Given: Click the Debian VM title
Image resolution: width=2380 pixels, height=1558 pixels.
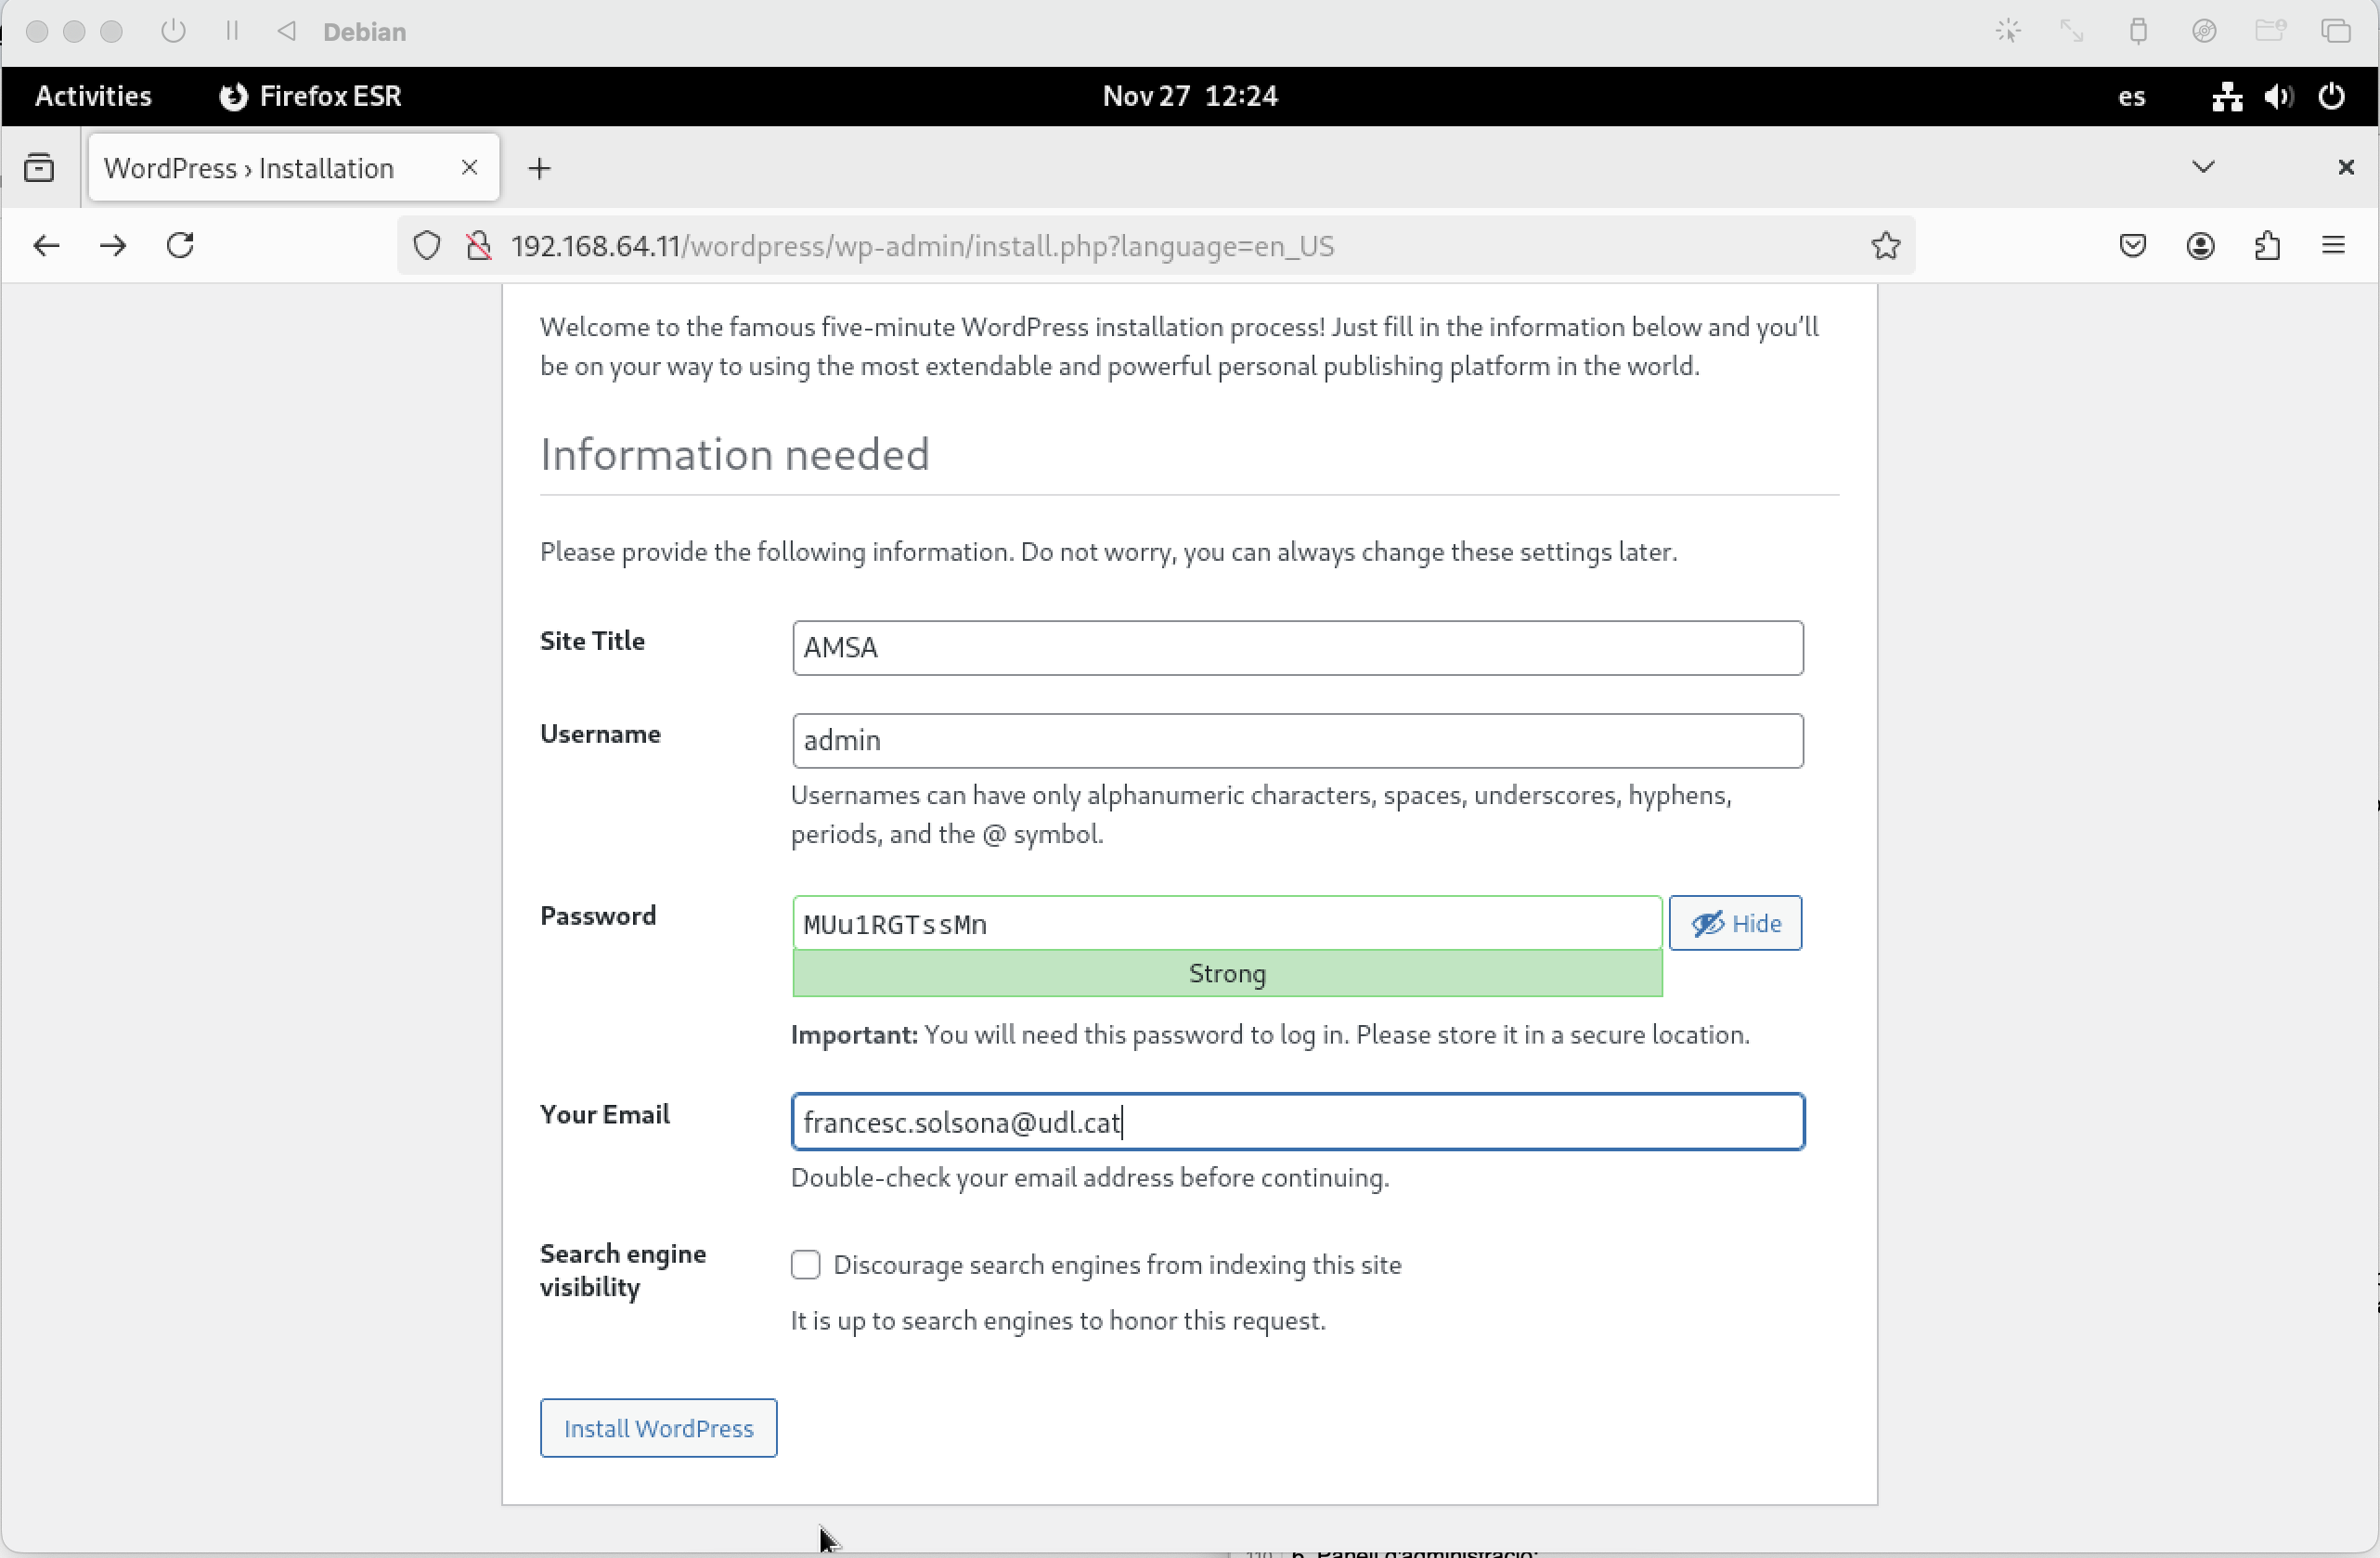Looking at the screenshot, I should click(364, 32).
